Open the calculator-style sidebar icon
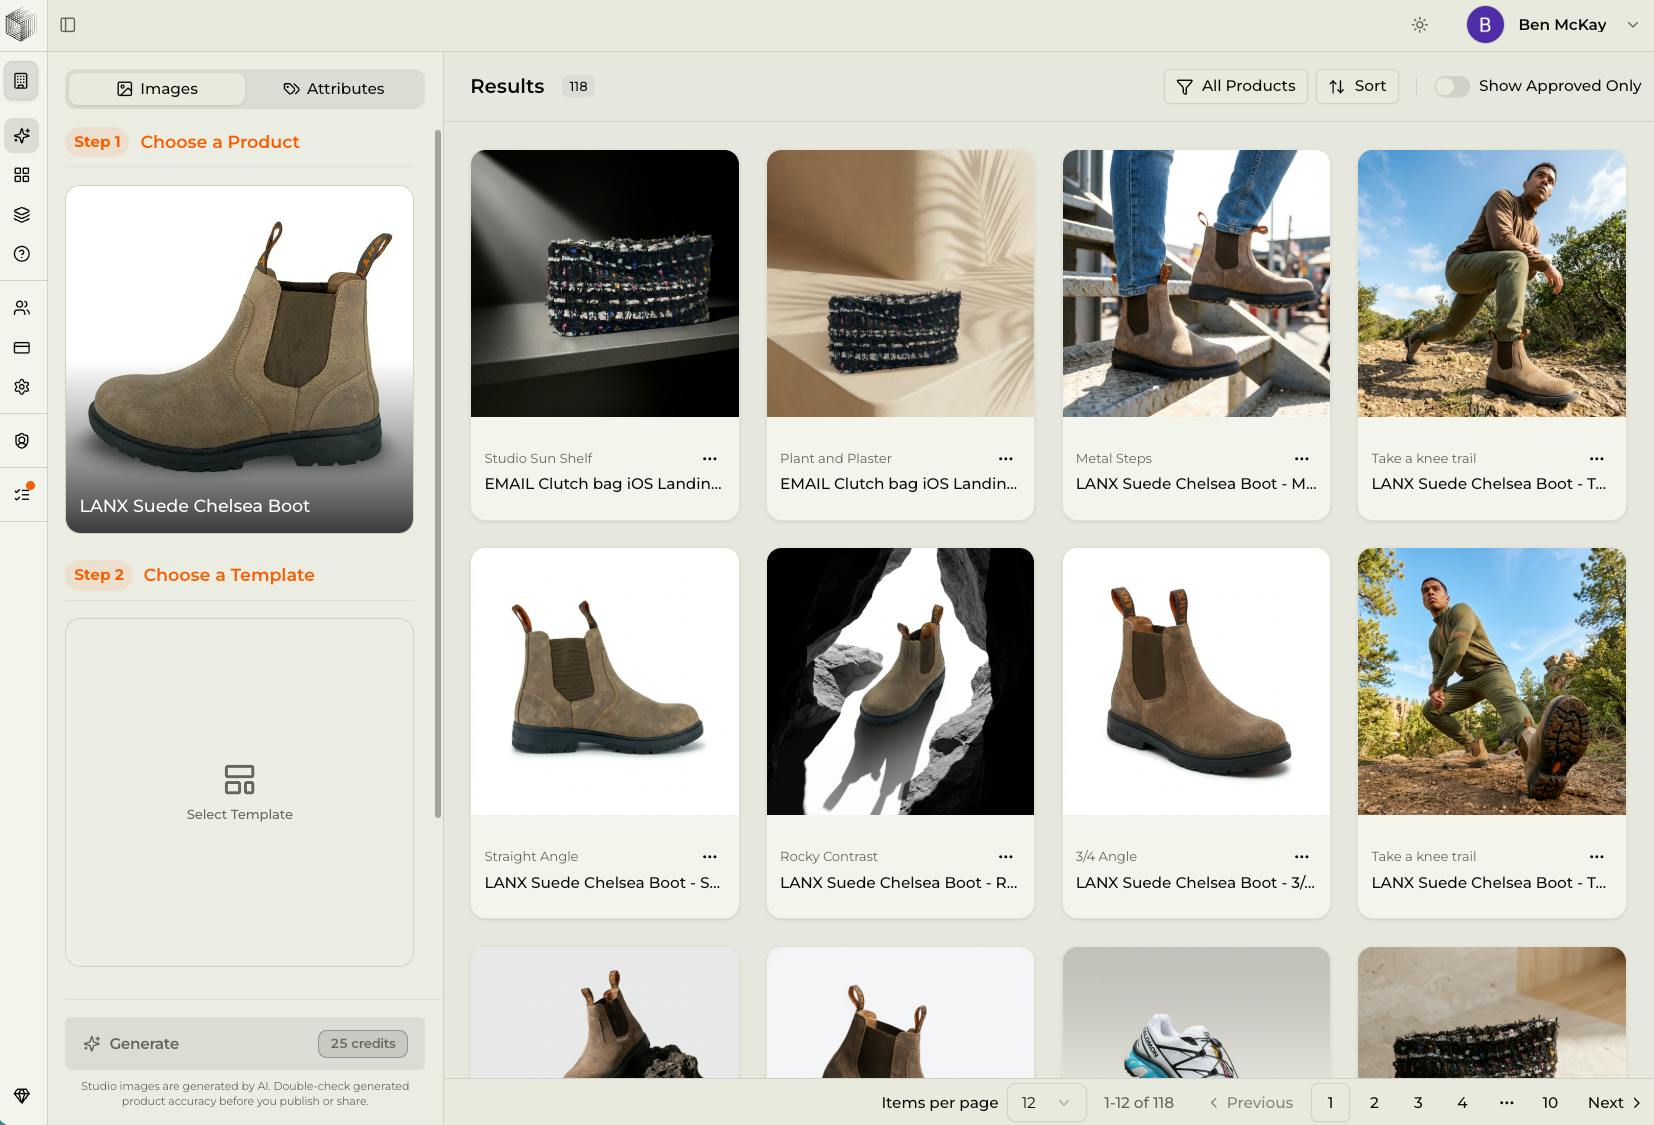The image size is (1654, 1125). (21, 81)
